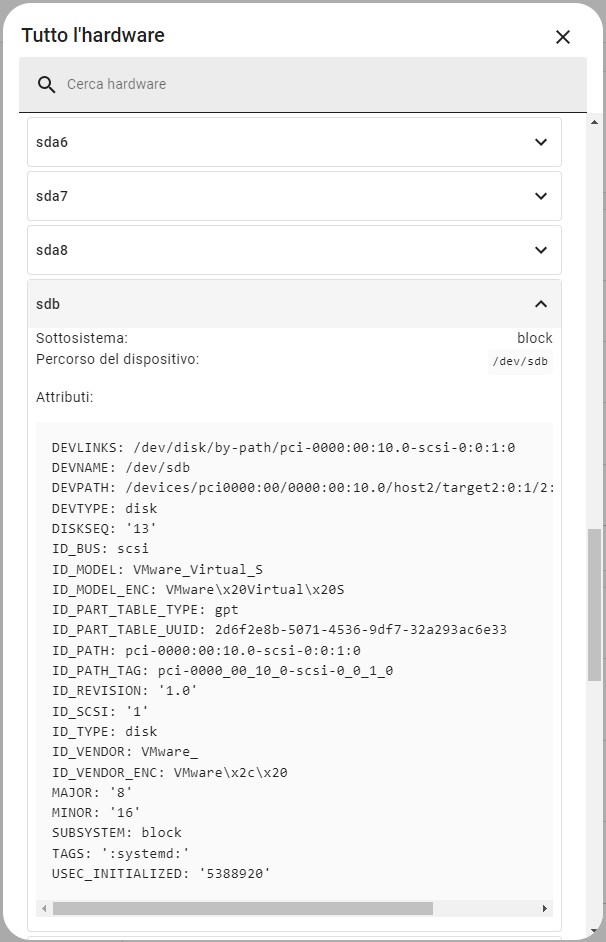Click the horizontal scrollbar track below attributes

click(x=290, y=908)
